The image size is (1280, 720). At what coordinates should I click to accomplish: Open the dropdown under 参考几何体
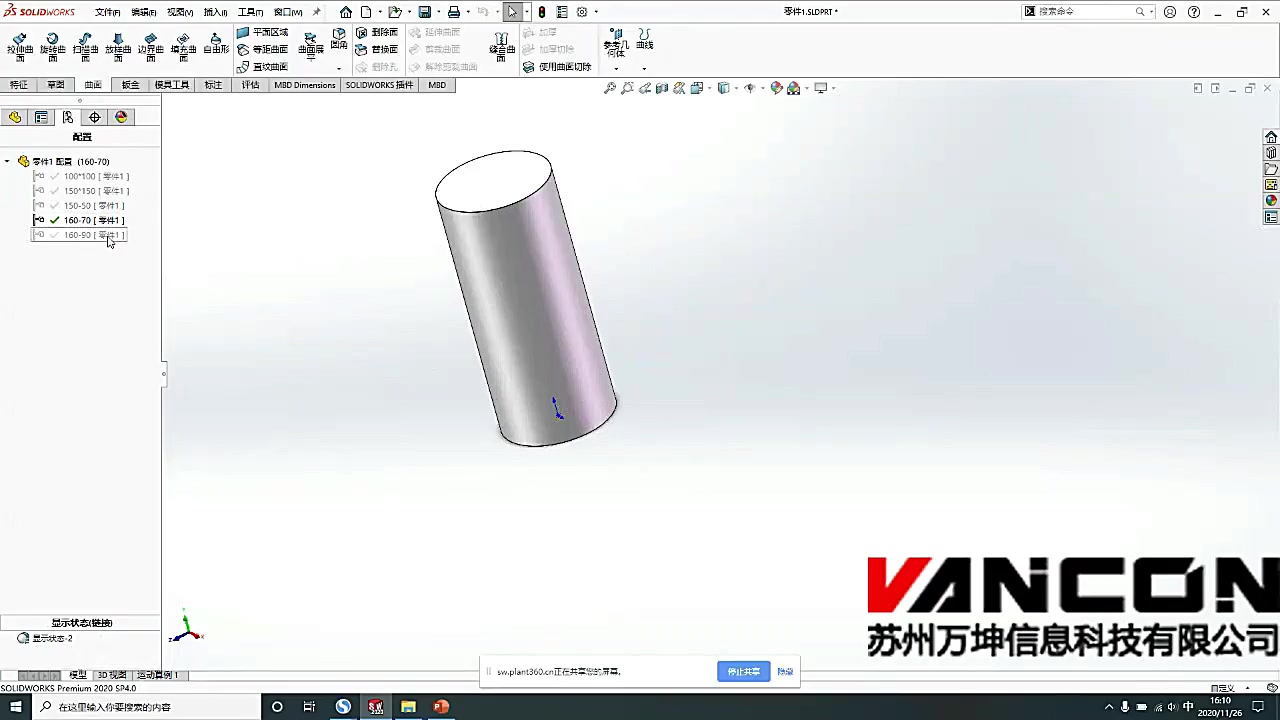tap(616, 69)
